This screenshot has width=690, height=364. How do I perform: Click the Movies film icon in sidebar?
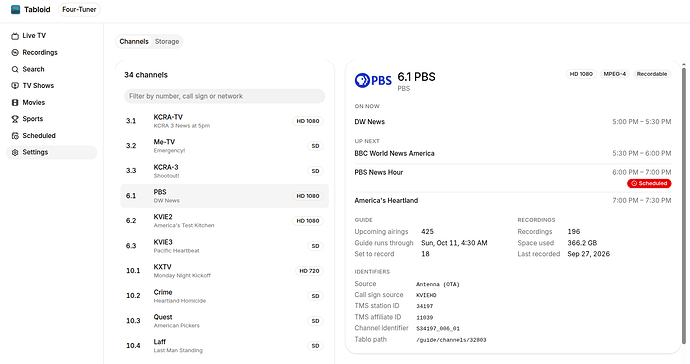pos(15,102)
